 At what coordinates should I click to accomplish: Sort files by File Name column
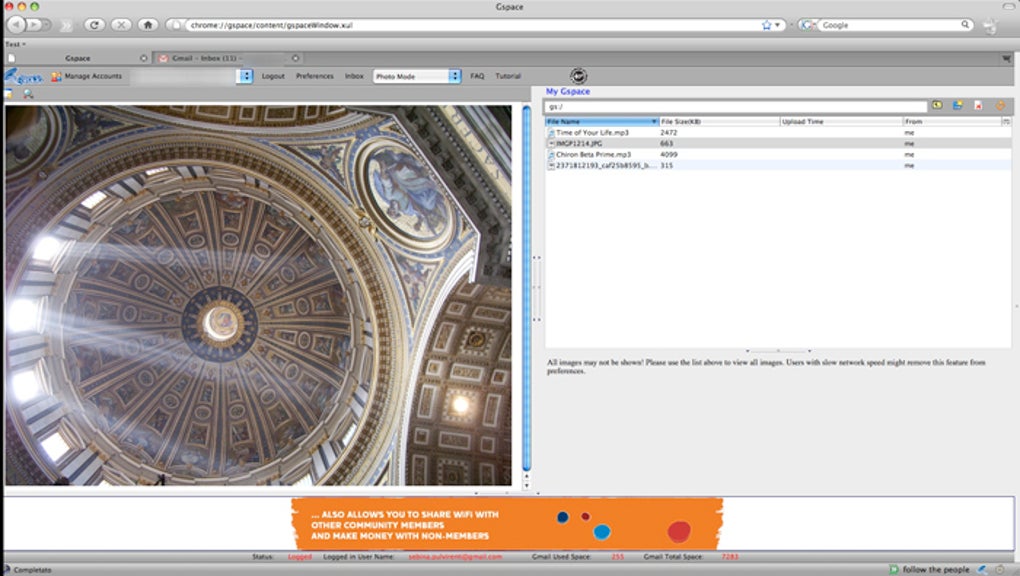(602, 122)
